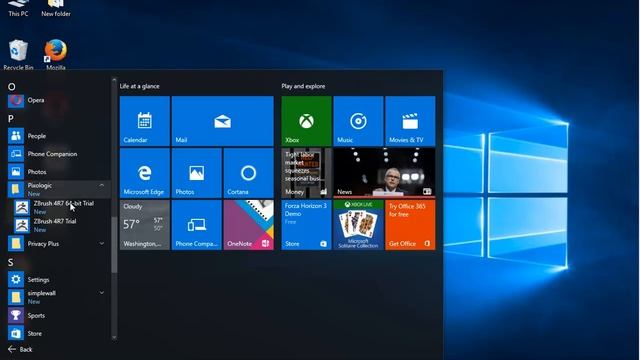Open Microsoft Solitaire Collection tile
Screen dimensions: 640x360
(358, 225)
